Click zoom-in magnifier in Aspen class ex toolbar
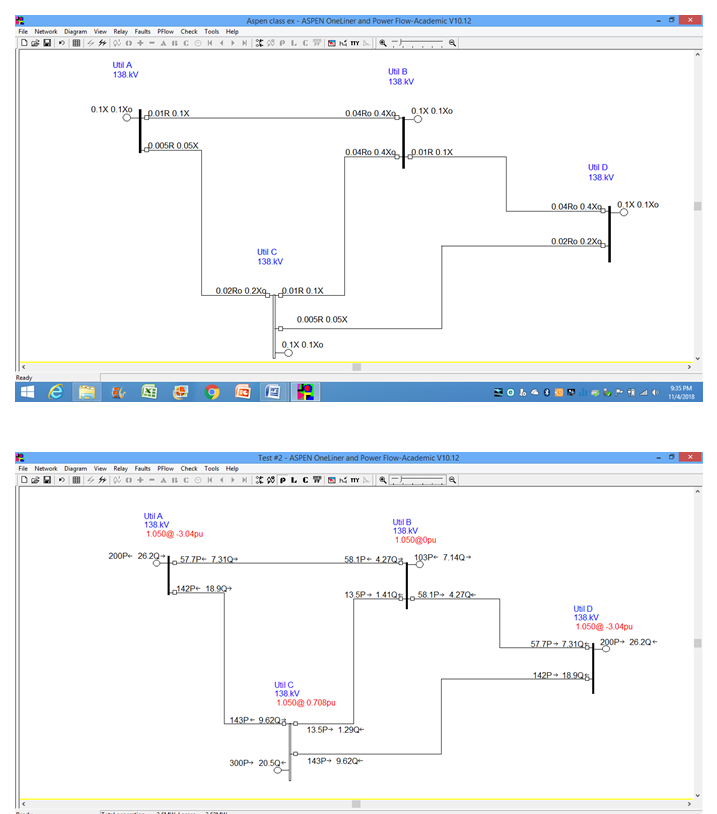The image size is (717, 814). 383,43
